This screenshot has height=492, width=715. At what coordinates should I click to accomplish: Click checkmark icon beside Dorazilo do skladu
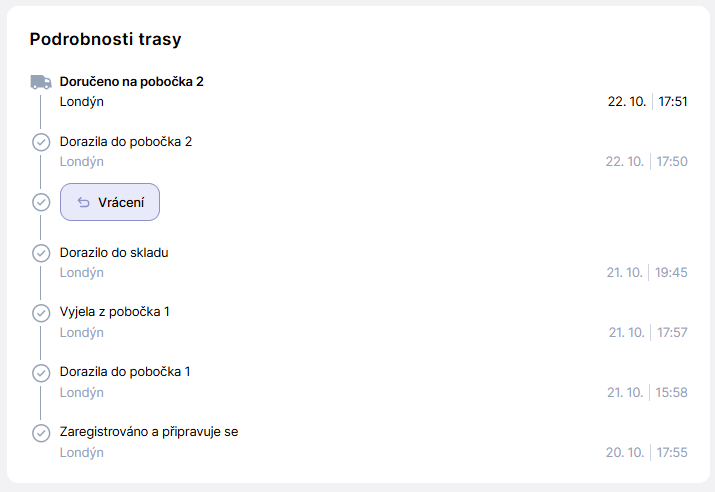click(41, 253)
